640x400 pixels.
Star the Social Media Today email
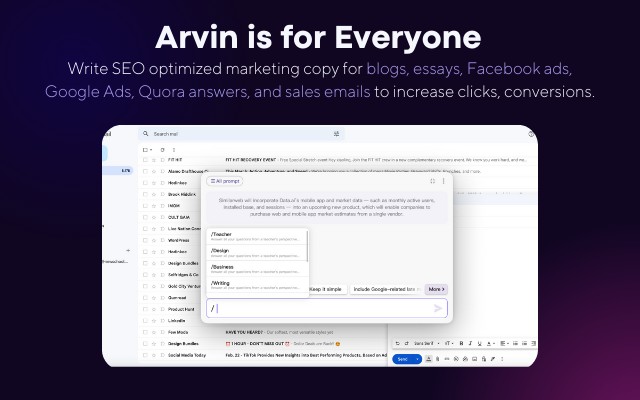(154, 355)
